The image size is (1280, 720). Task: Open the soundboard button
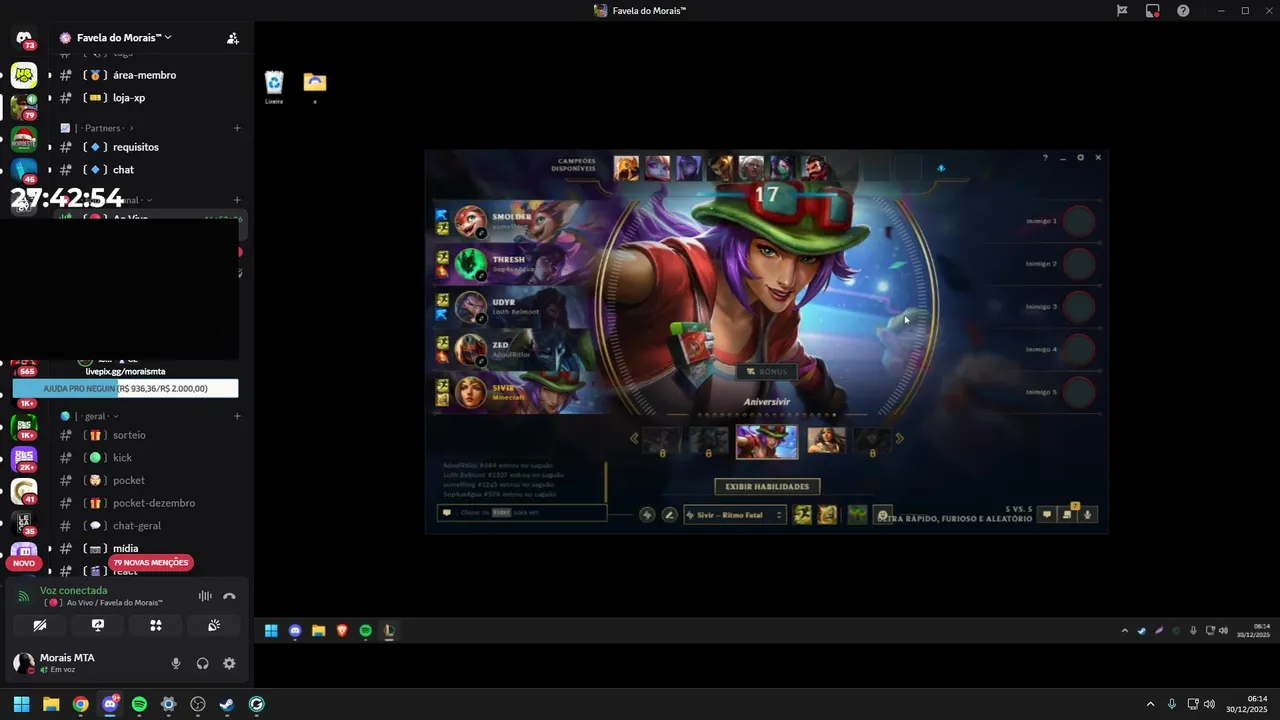[x=214, y=625]
